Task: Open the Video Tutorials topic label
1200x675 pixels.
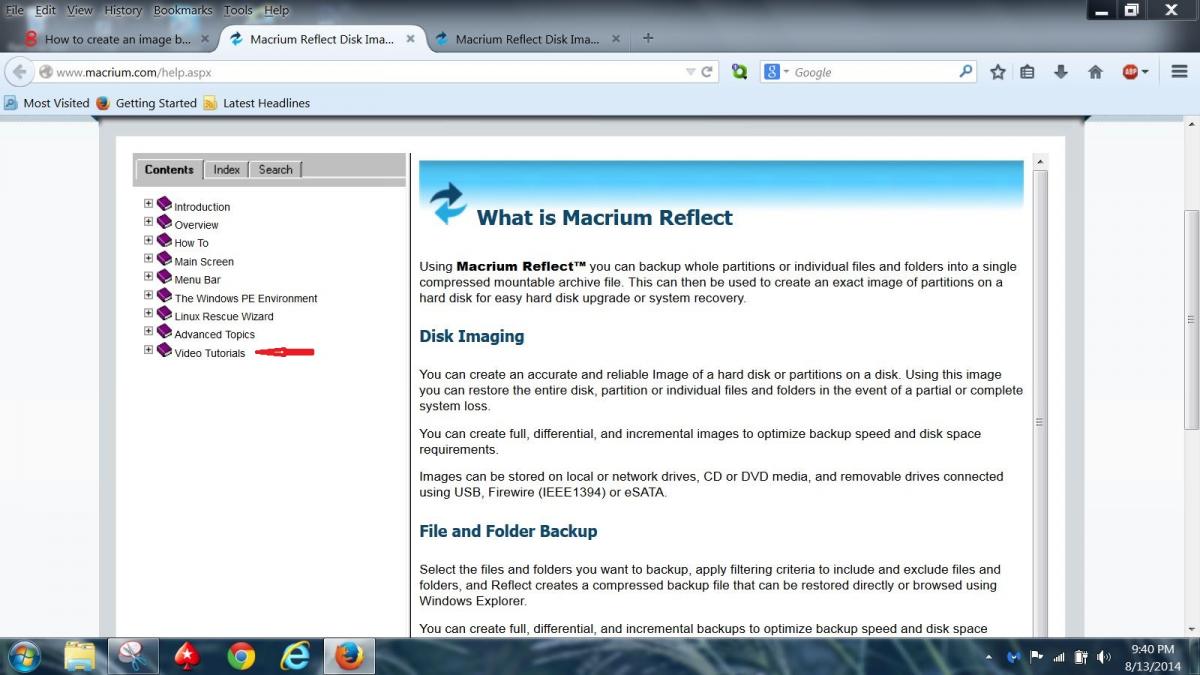Action: pos(210,353)
